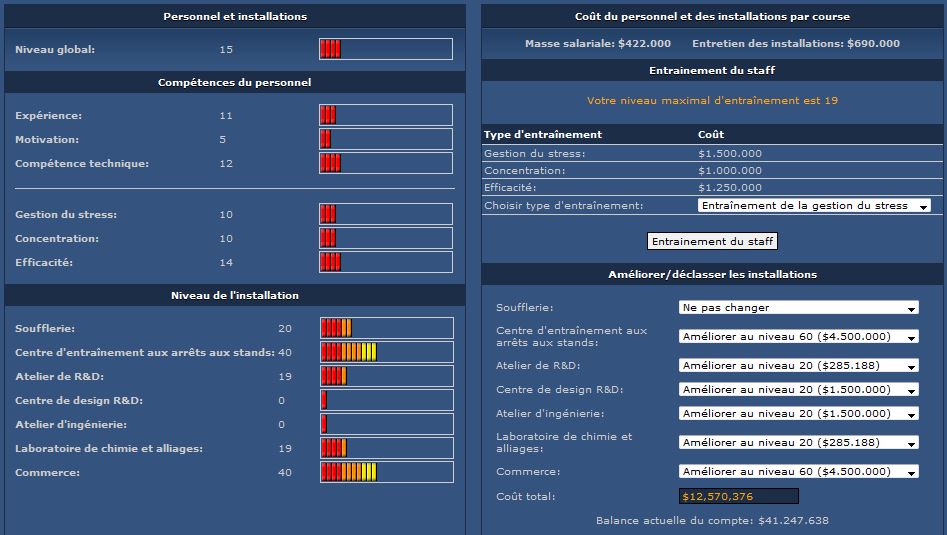The image size is (947, 535).
Task: Click the Compétence technique level bar
Action: (386, 163)
